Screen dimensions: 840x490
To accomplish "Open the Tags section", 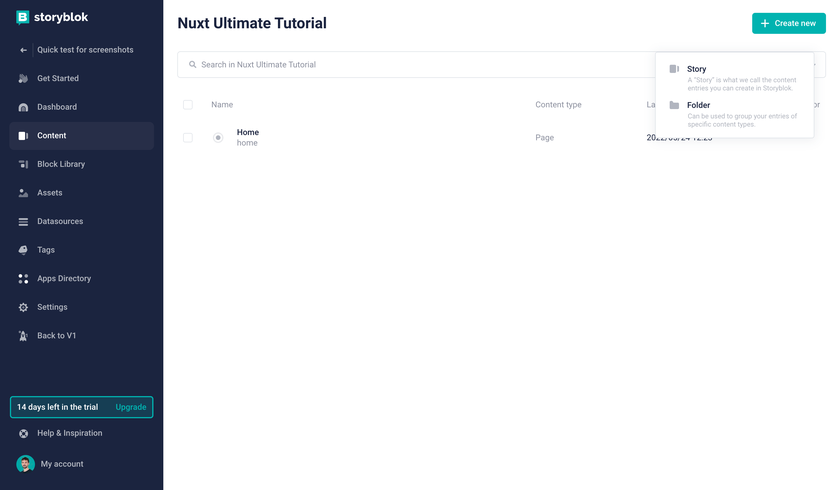I will click(x=81, y=250).
